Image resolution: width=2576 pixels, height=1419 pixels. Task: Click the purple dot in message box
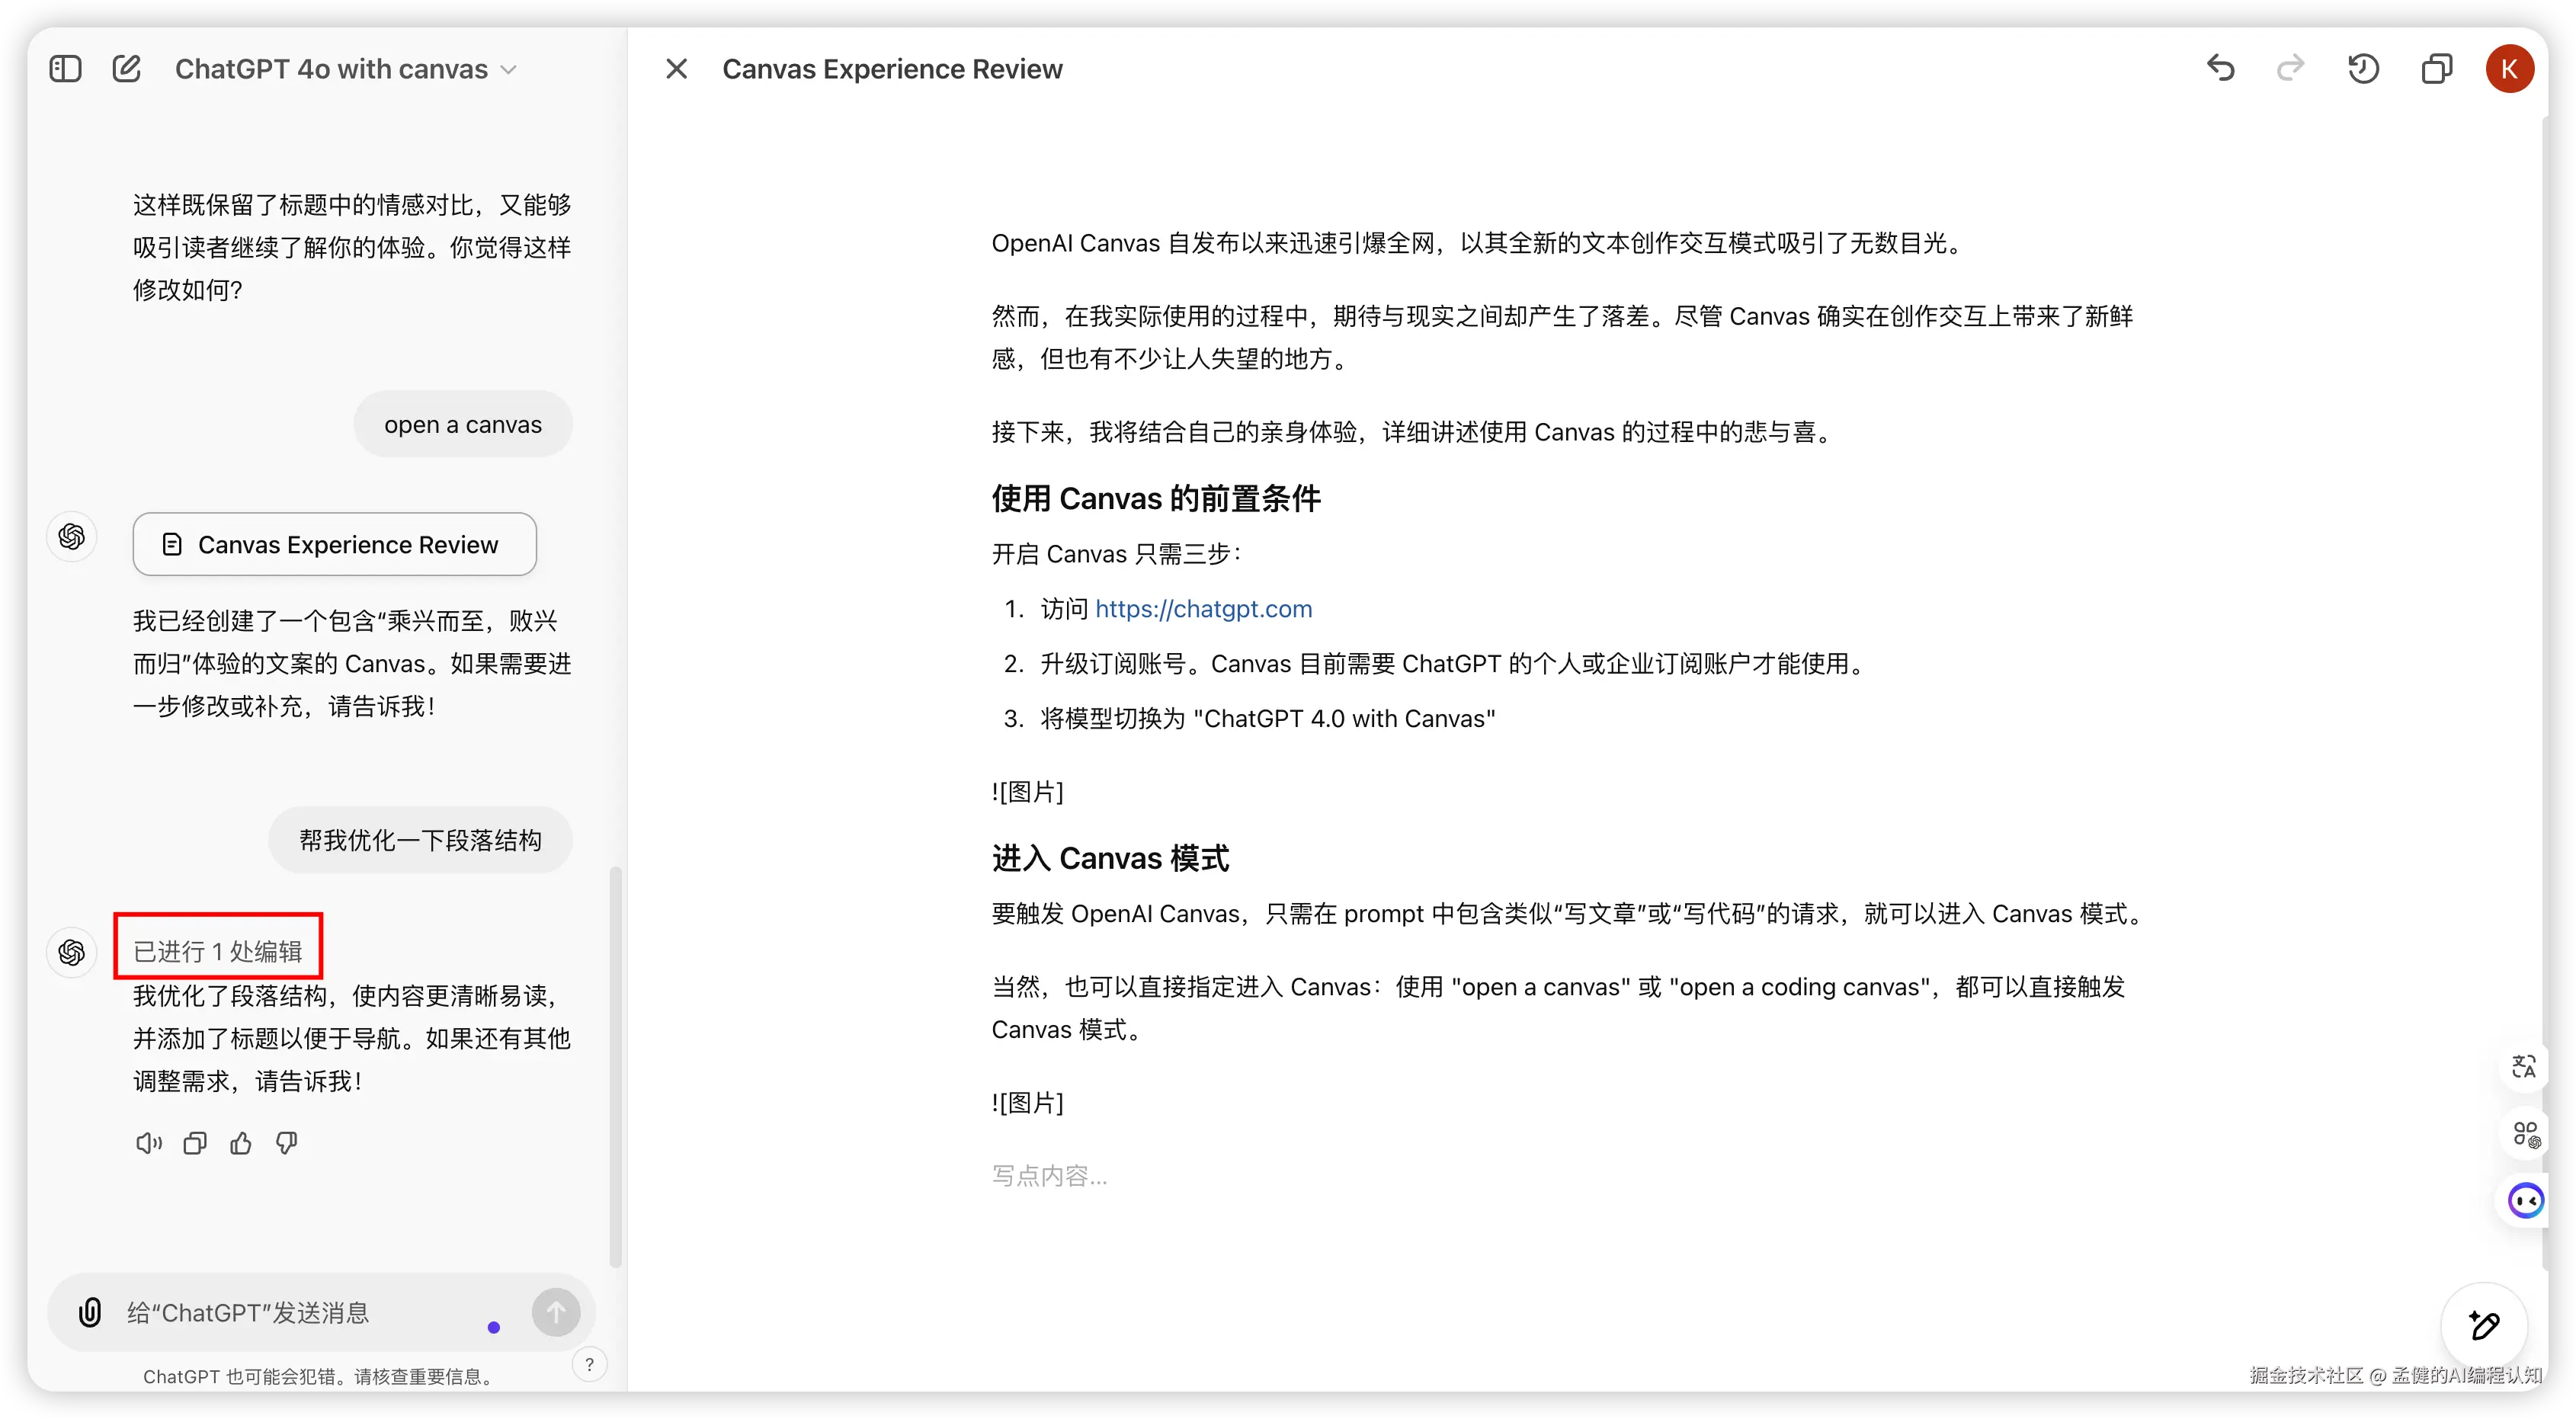(493, 1327)
